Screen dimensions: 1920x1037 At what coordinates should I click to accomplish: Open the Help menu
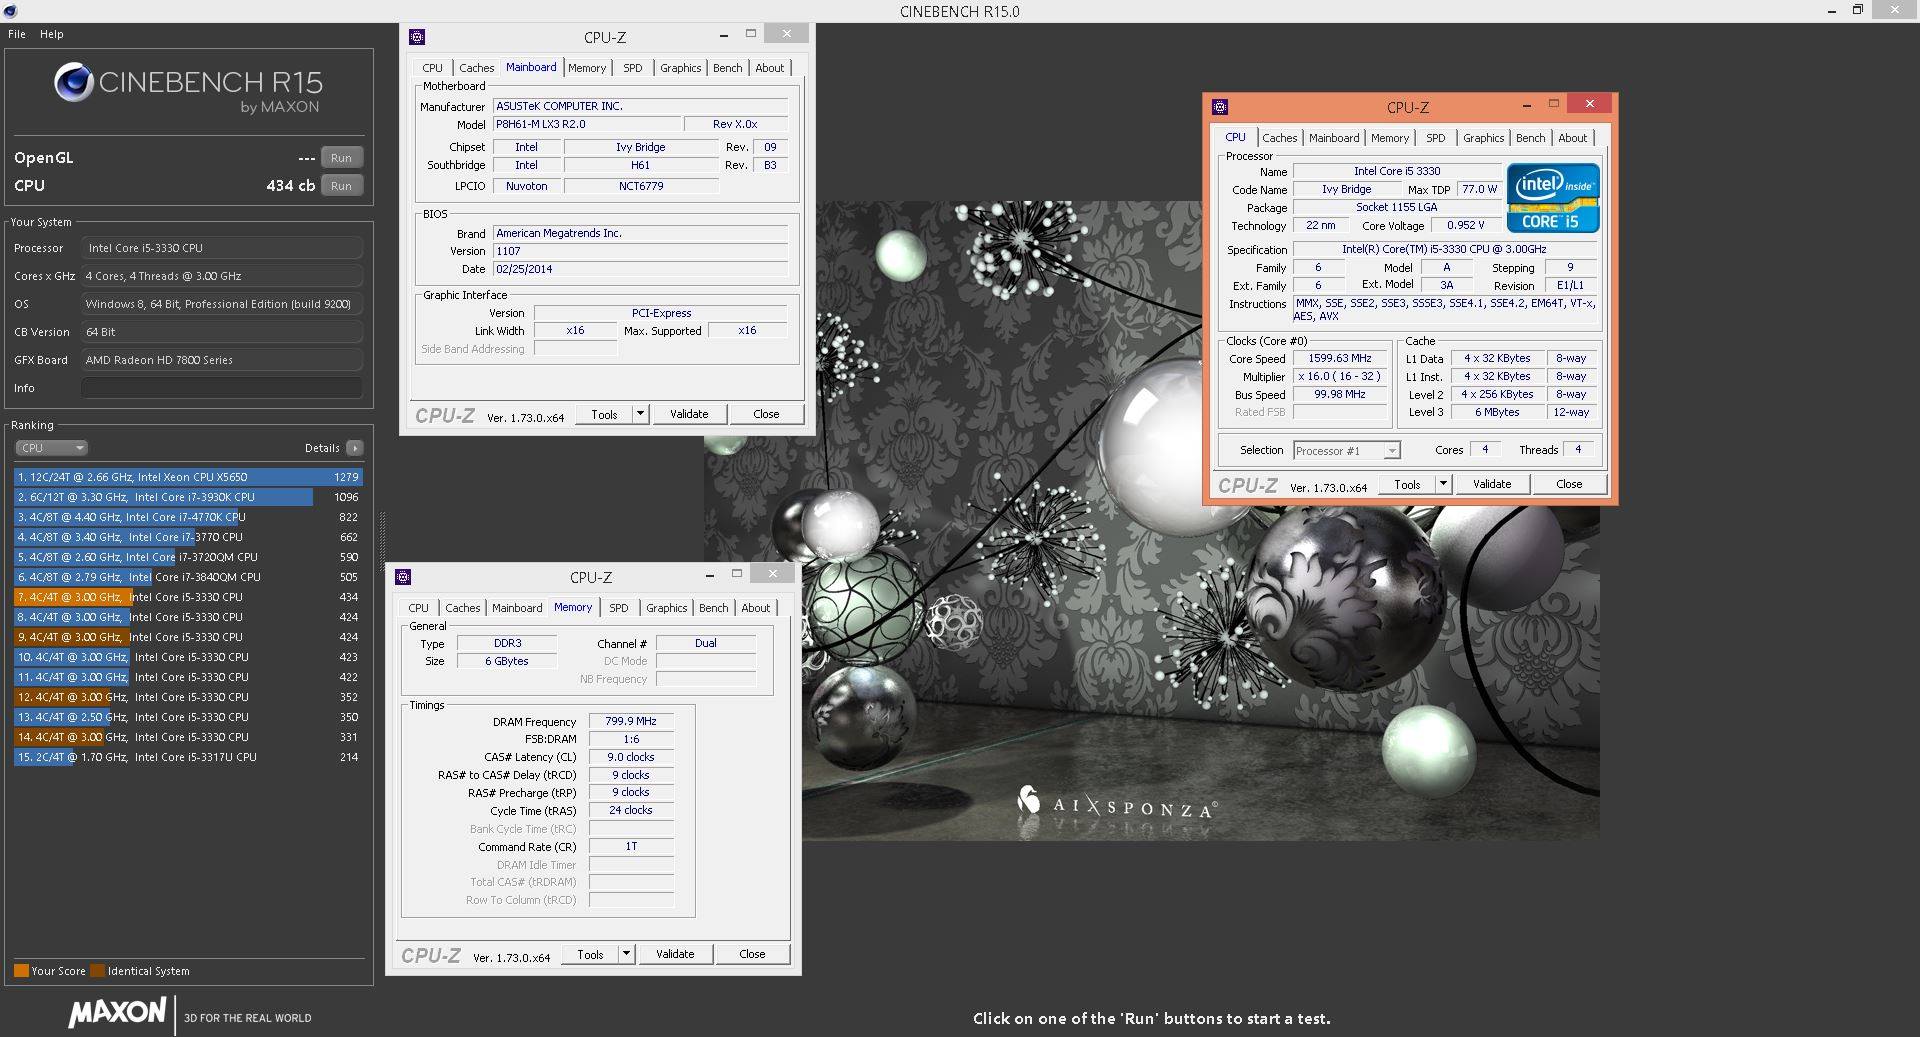[52, 34]
